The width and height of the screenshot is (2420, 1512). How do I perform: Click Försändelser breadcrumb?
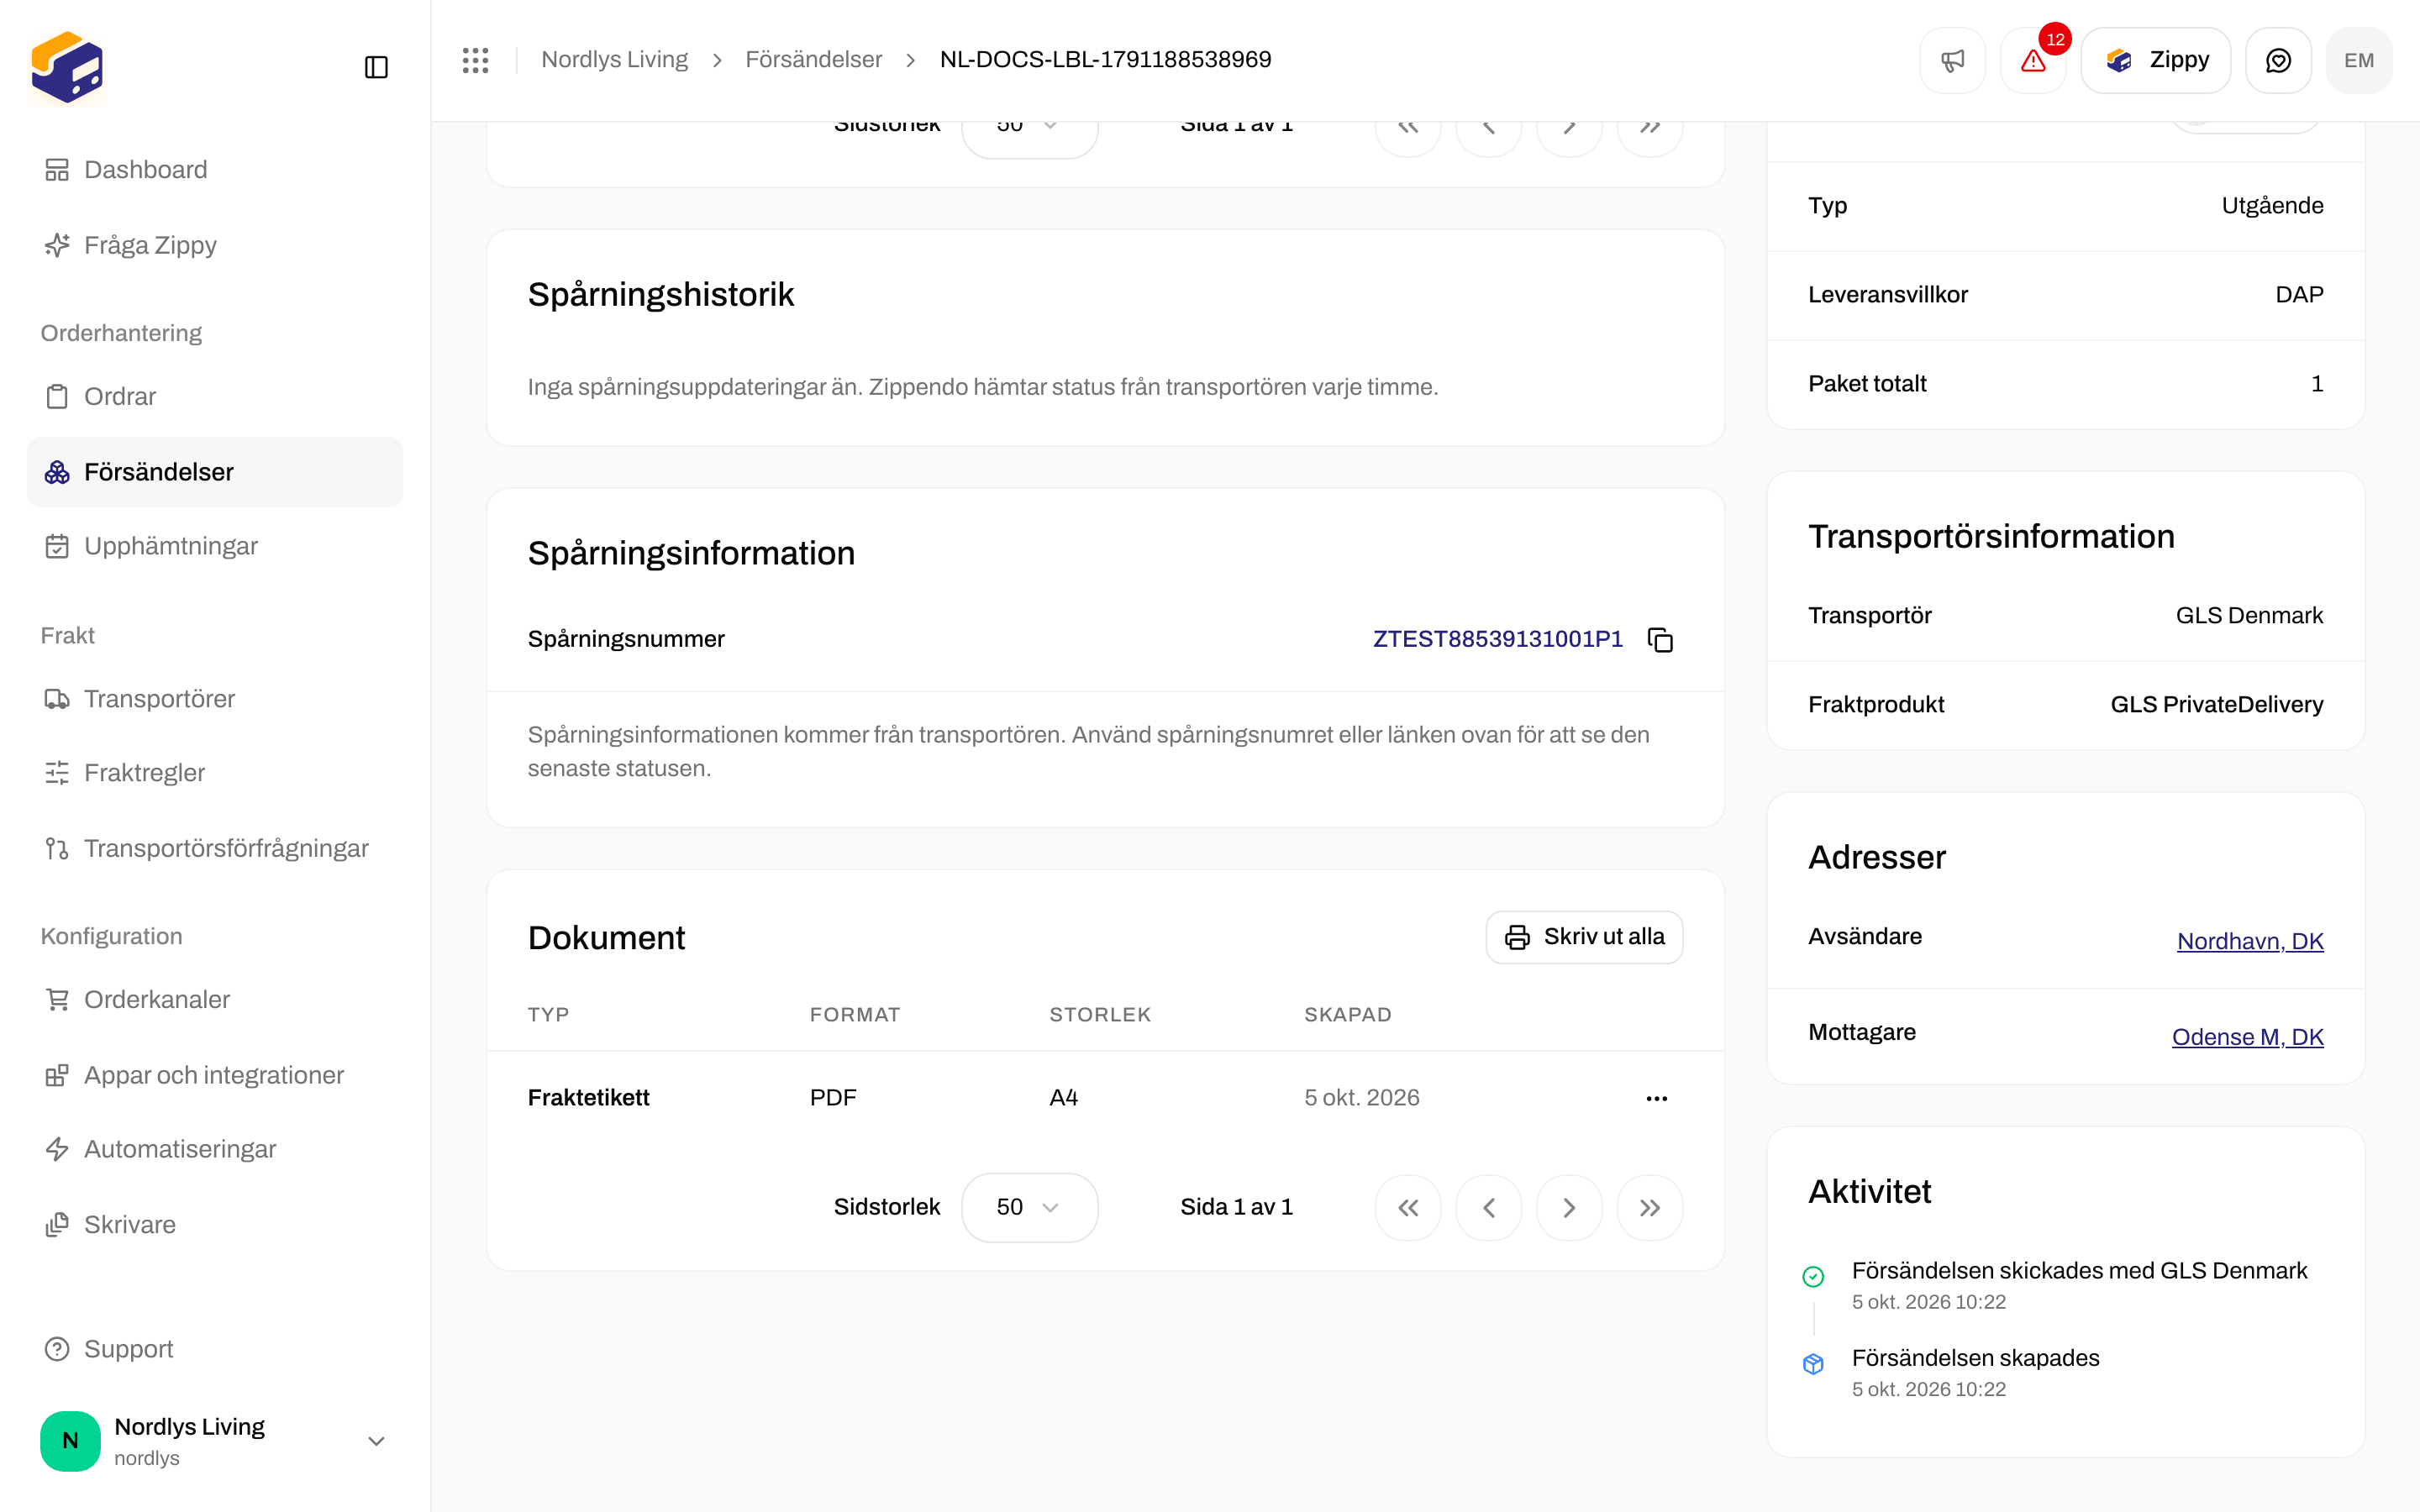coord(813,60)
